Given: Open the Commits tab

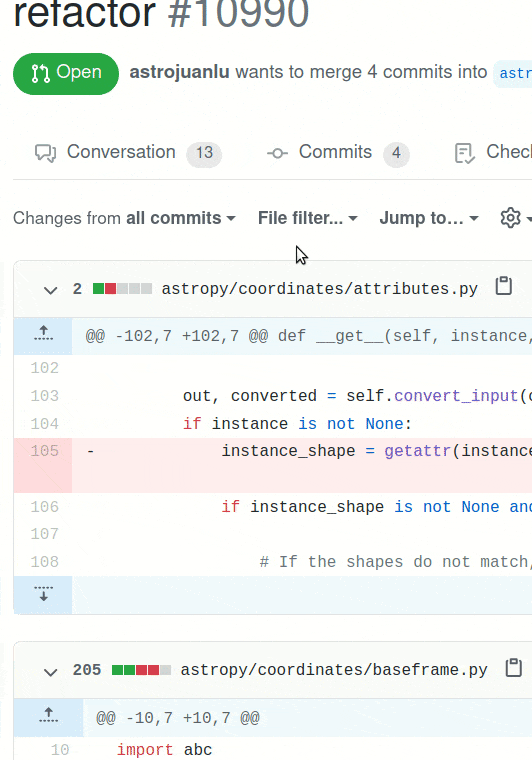Looking at the screenshot, I should pos(338,153).
